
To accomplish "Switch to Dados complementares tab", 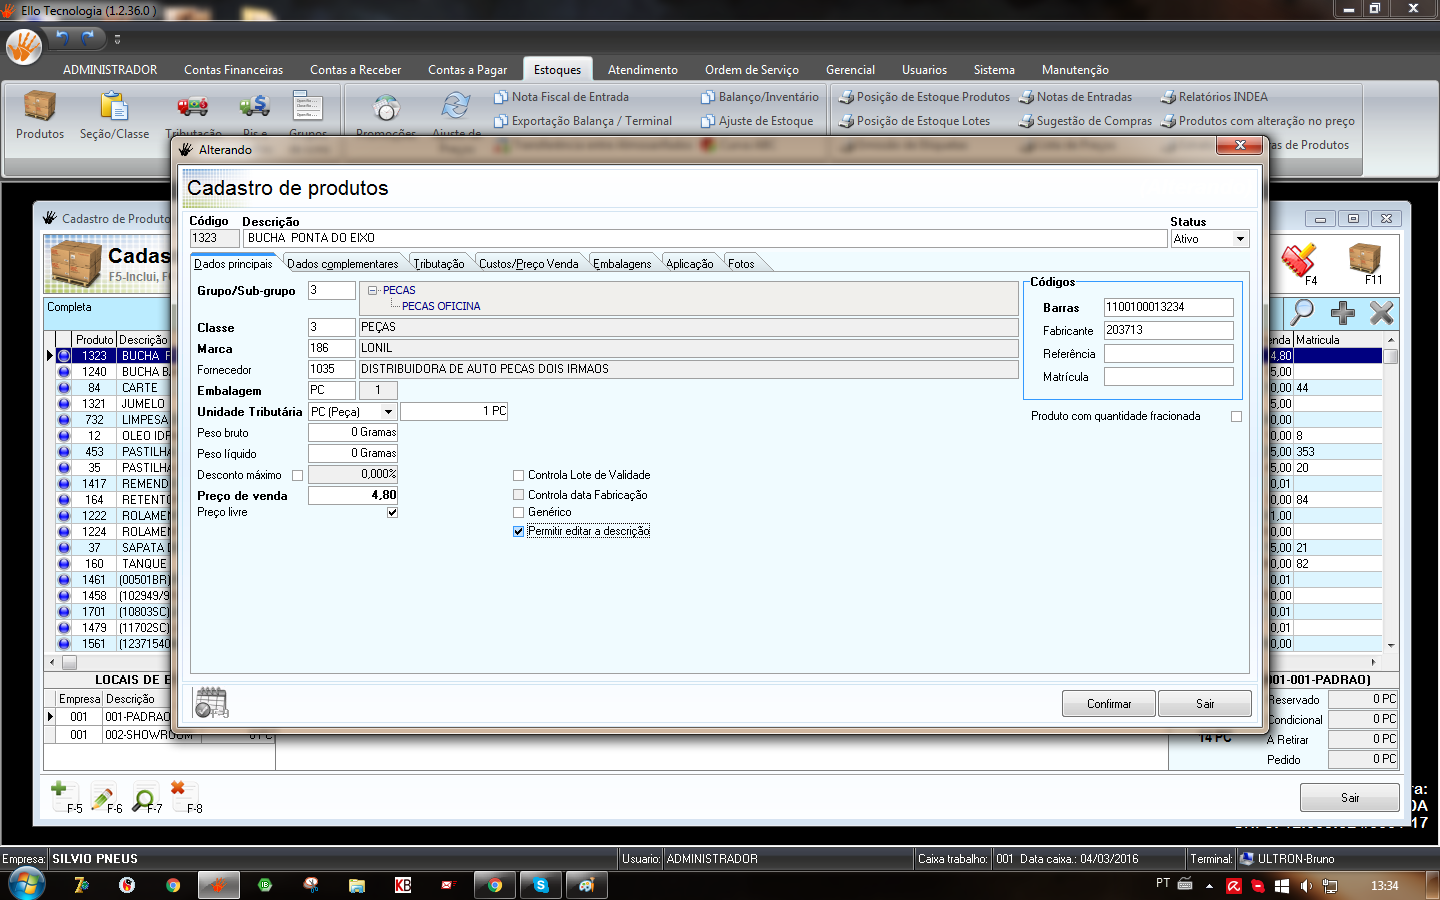I will click(342, 264).
